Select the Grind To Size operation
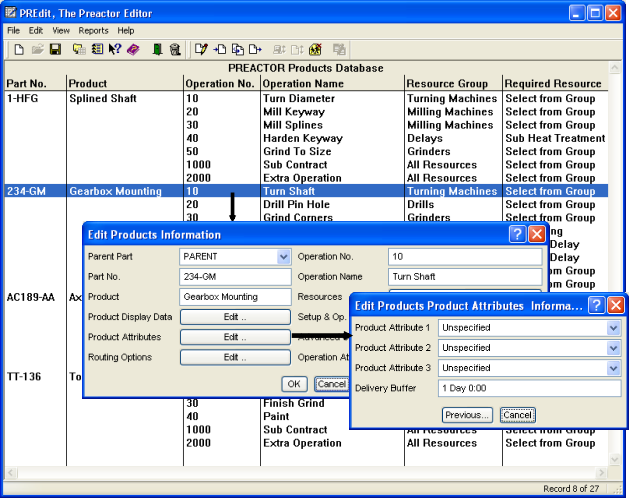This screenshot has height=498, width=630. [297, 152]
